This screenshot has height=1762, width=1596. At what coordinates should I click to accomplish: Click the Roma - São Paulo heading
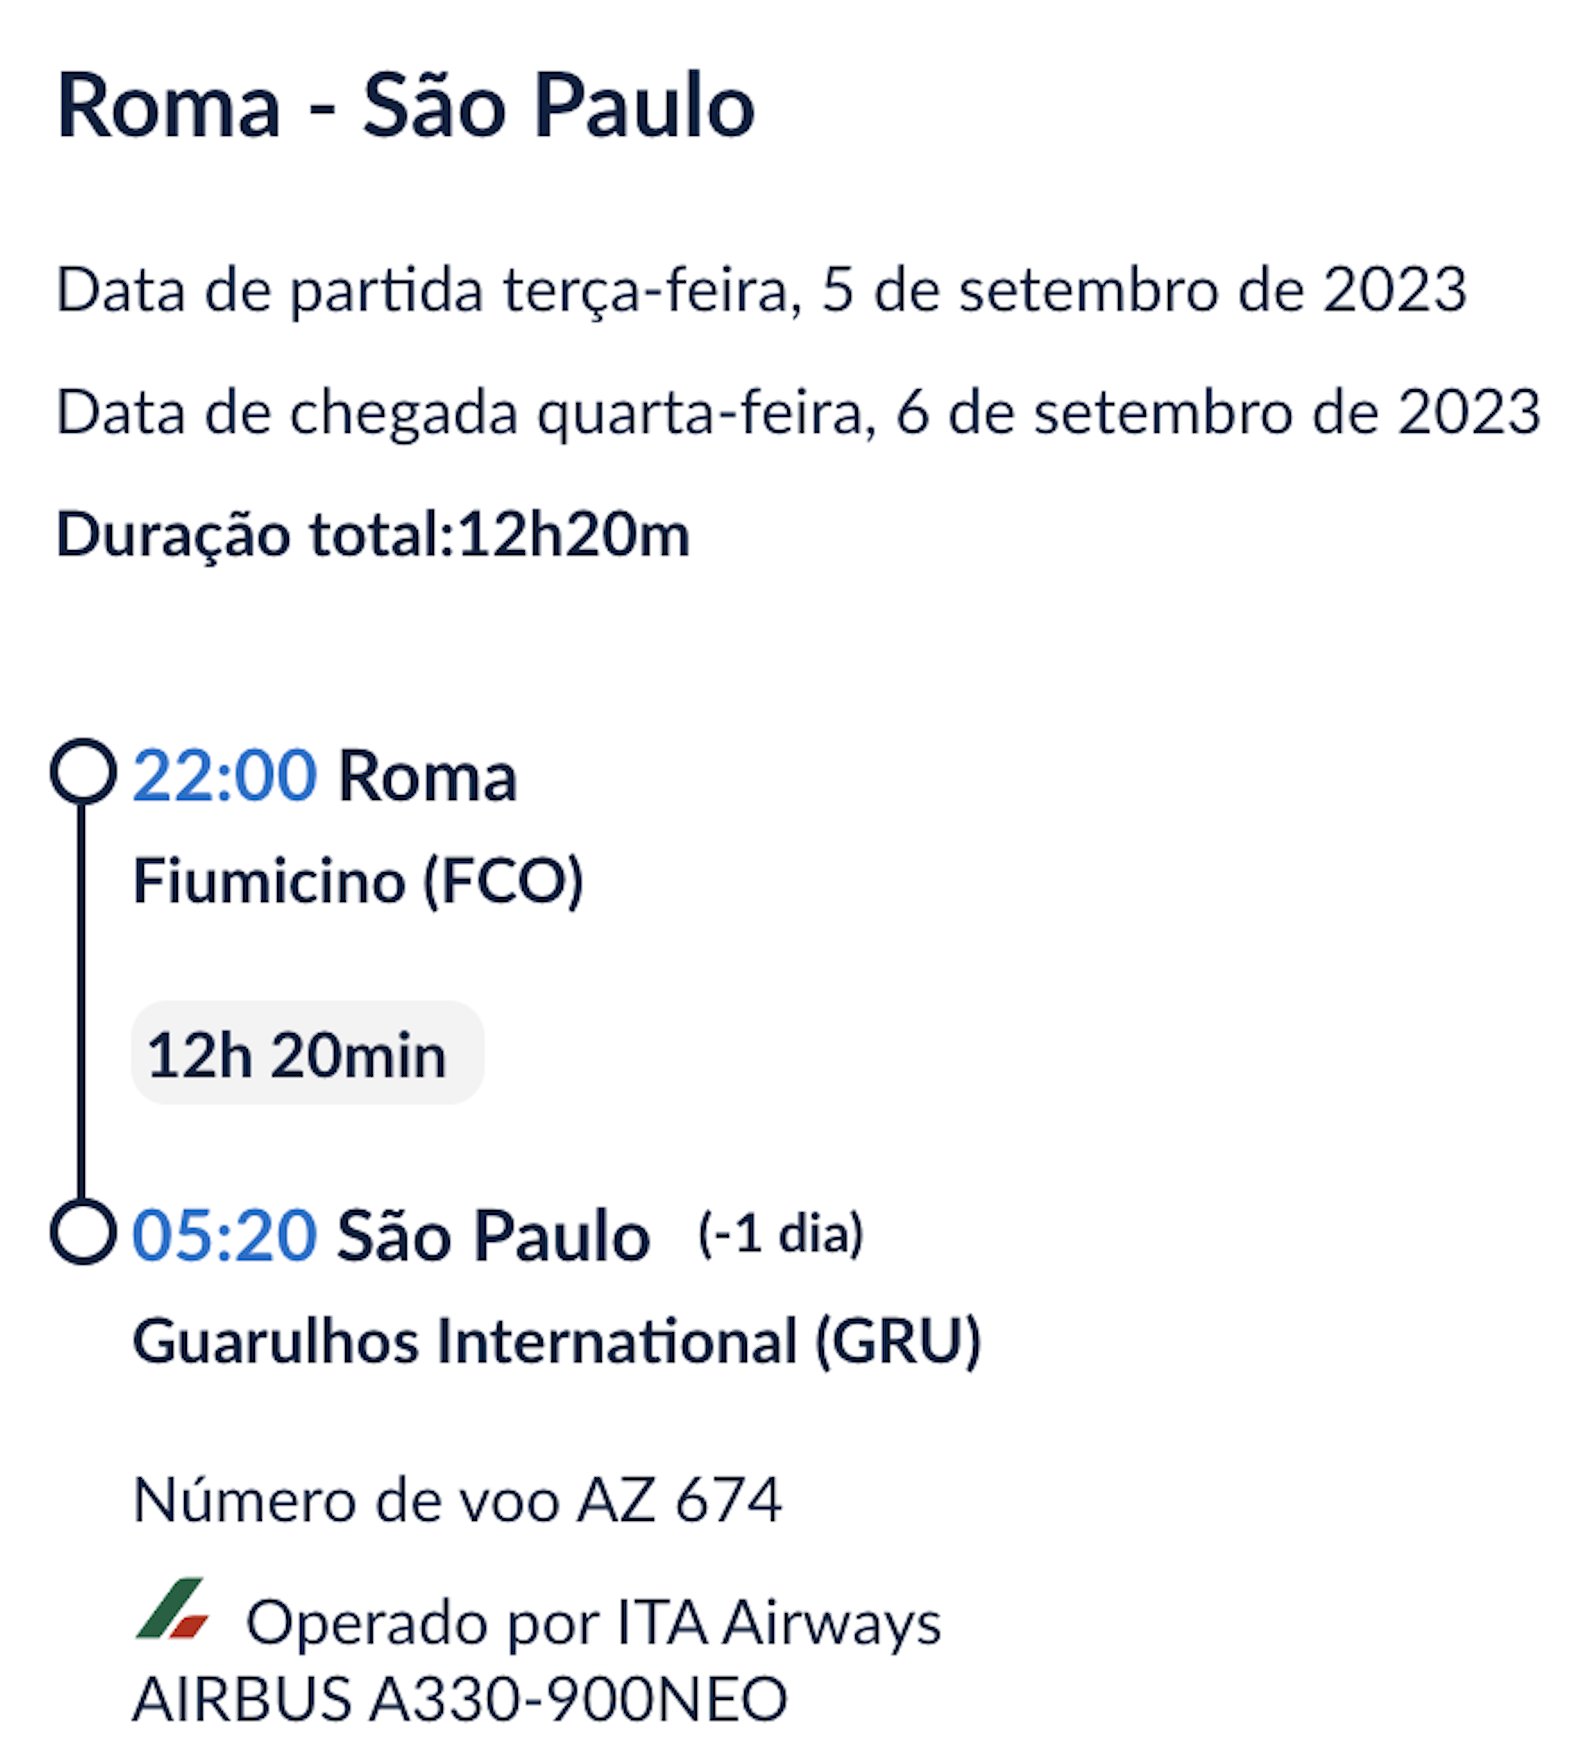(x=406, y=105)
